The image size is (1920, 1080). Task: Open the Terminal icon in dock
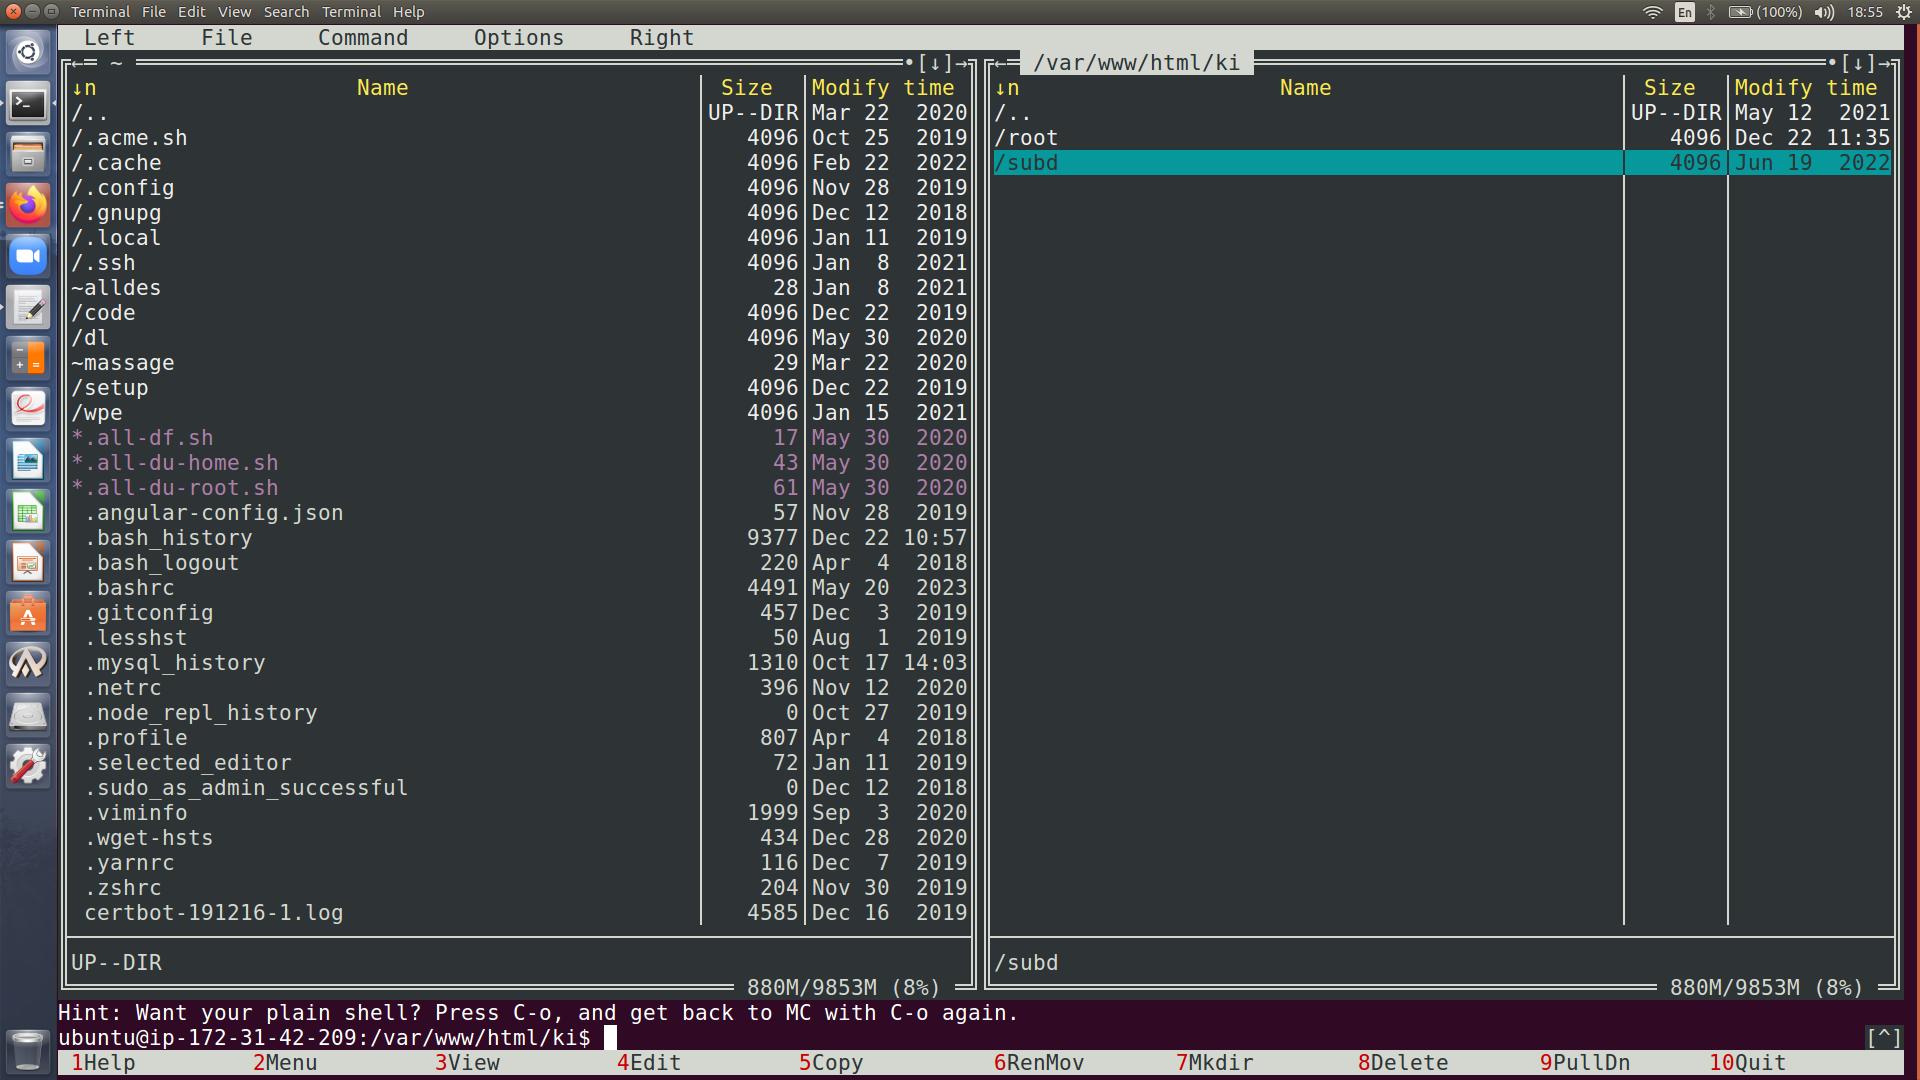pyautogui.click(x=28, y=103)
